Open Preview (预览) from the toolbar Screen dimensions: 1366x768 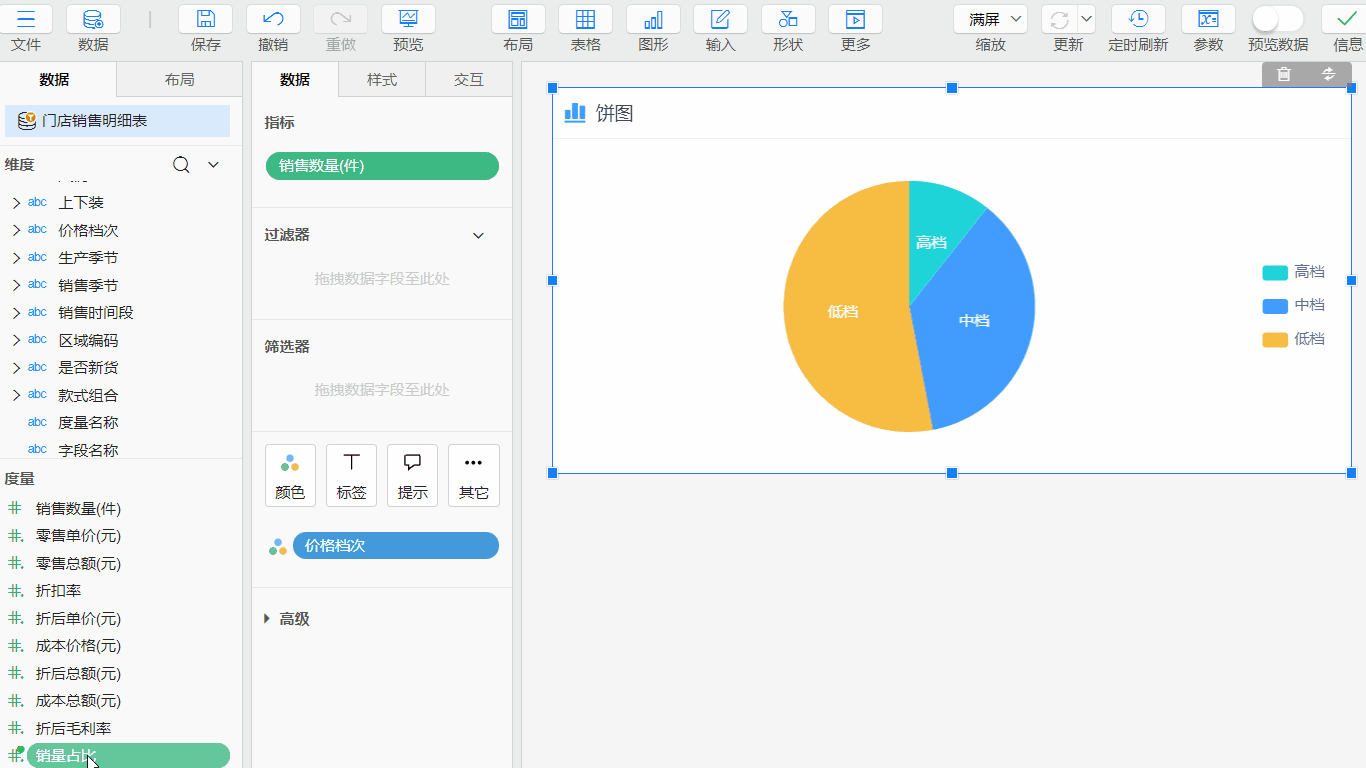(408, 20)
